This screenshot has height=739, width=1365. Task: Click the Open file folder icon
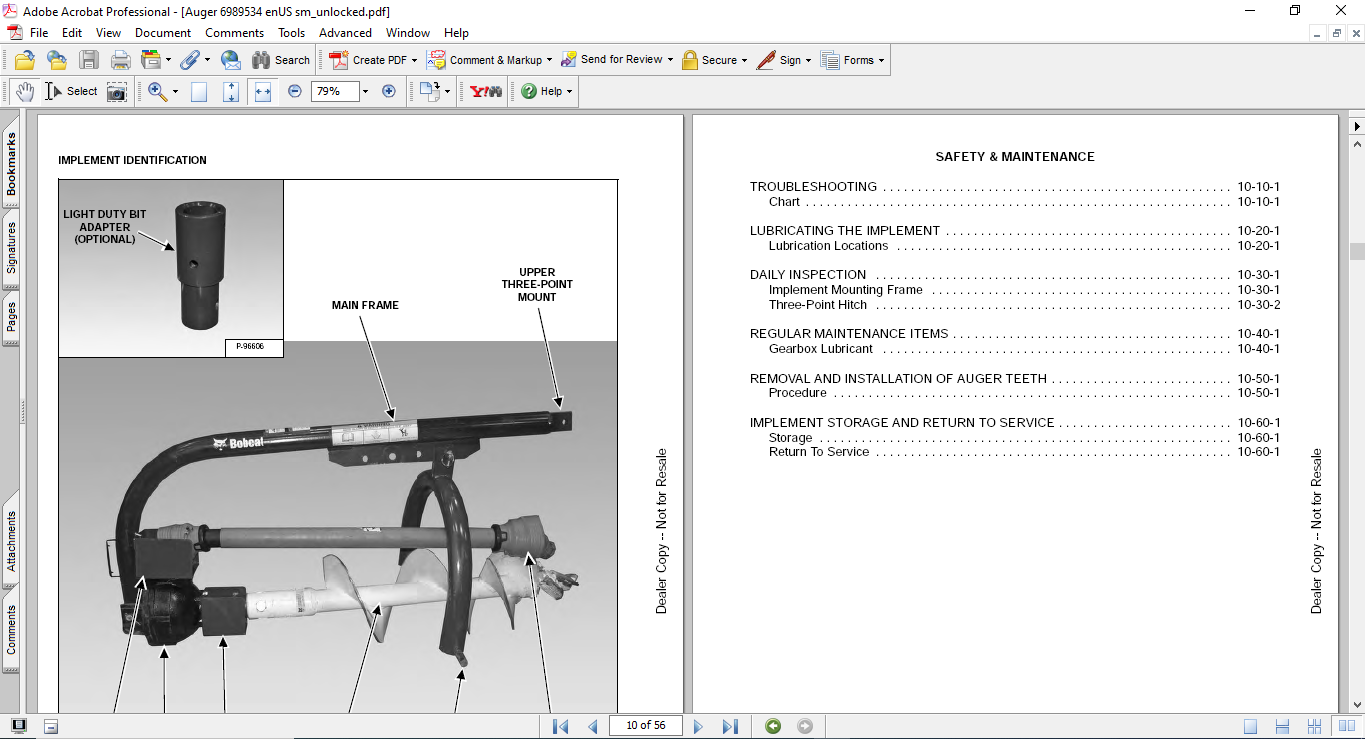tap(24, 60)
